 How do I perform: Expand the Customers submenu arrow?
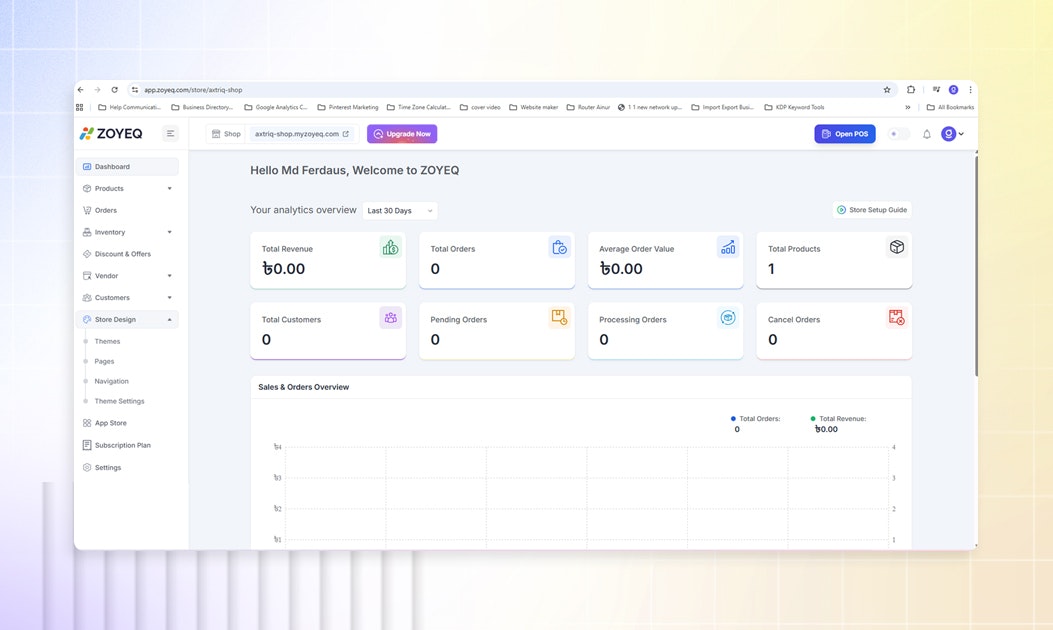[170, 298]
